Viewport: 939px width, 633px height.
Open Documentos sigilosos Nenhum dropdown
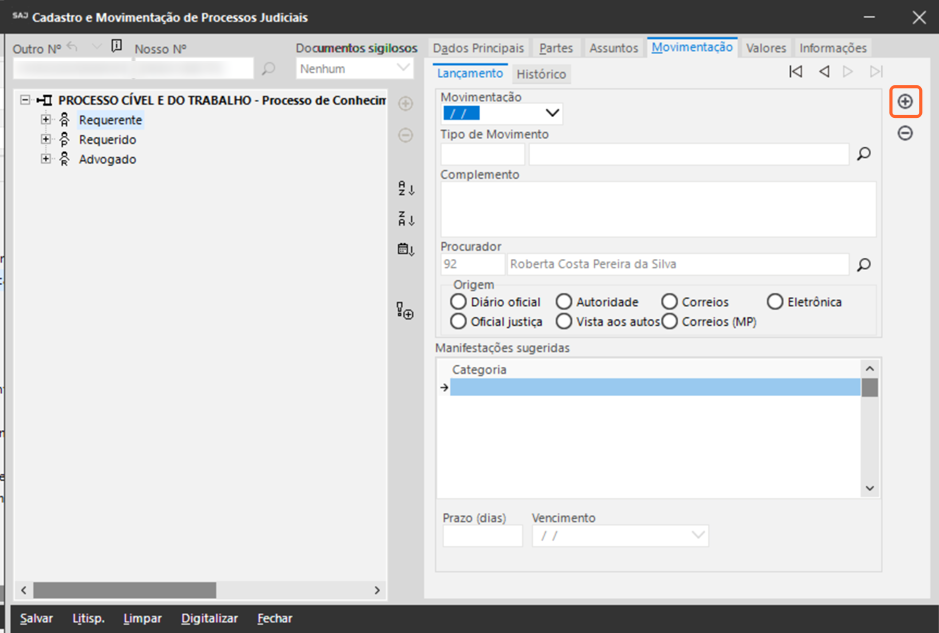(403, 69)
